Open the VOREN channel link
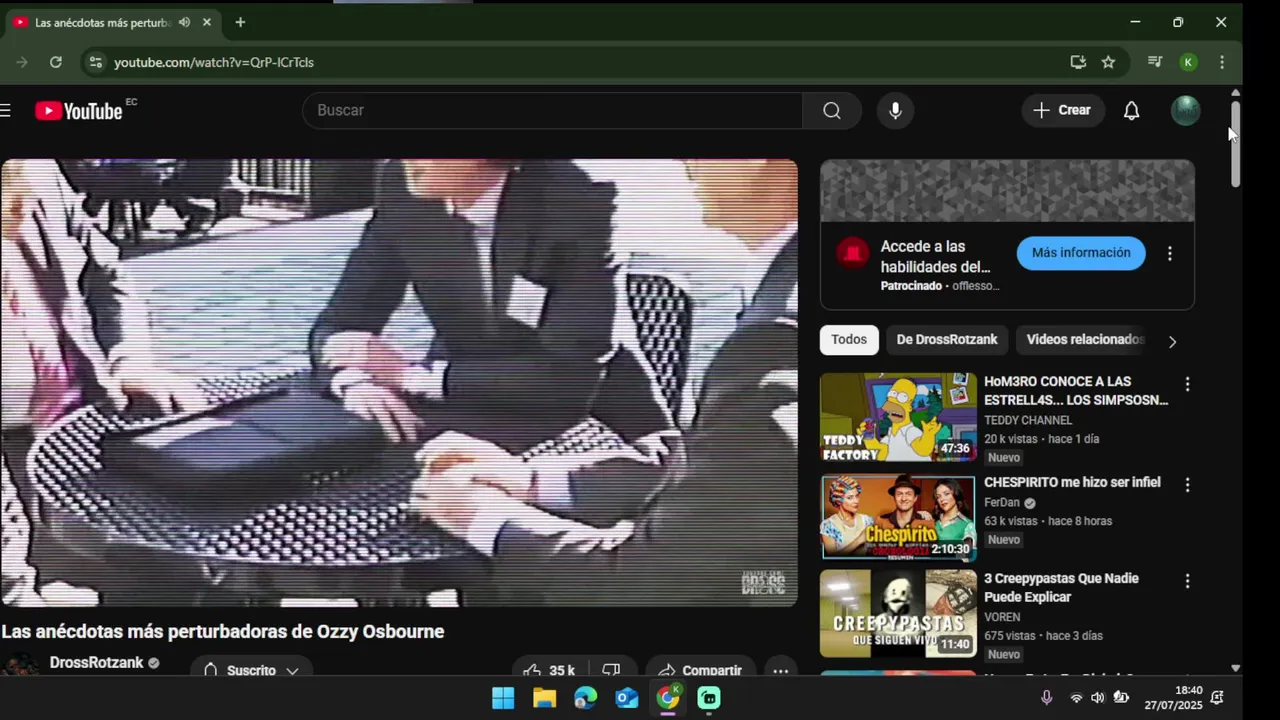1280x720 pixels. [1002, 617]
